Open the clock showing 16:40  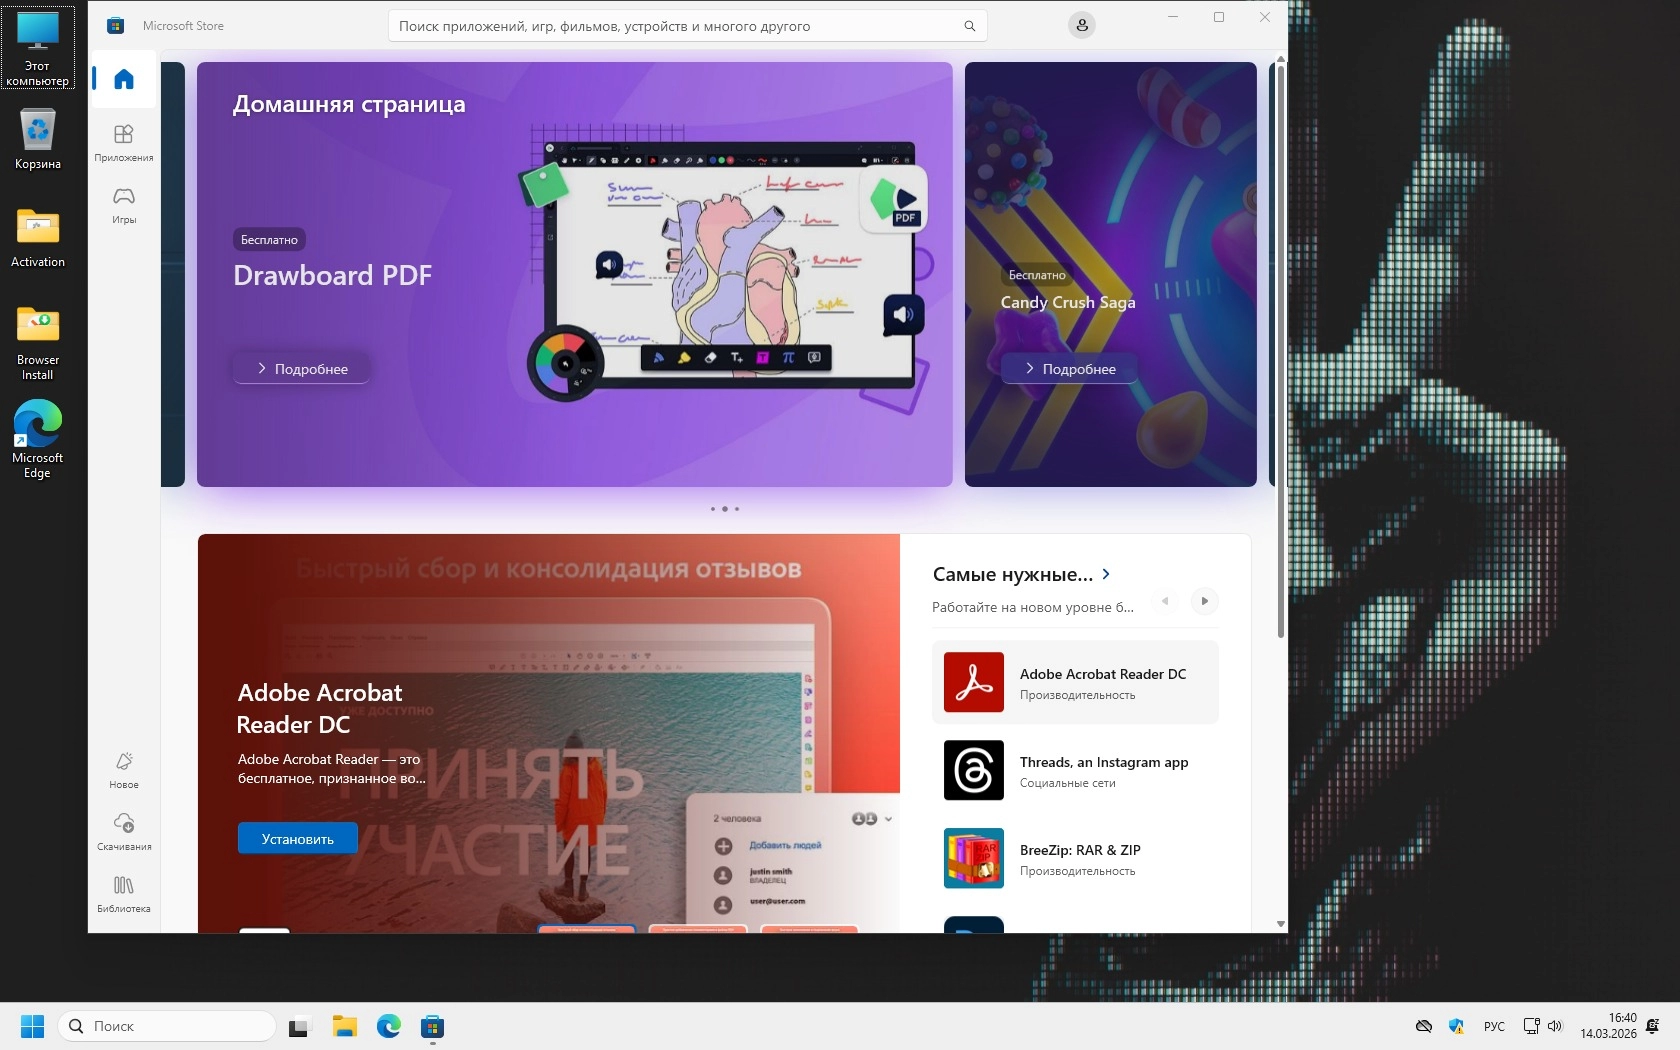[x=1609, y=1026]
